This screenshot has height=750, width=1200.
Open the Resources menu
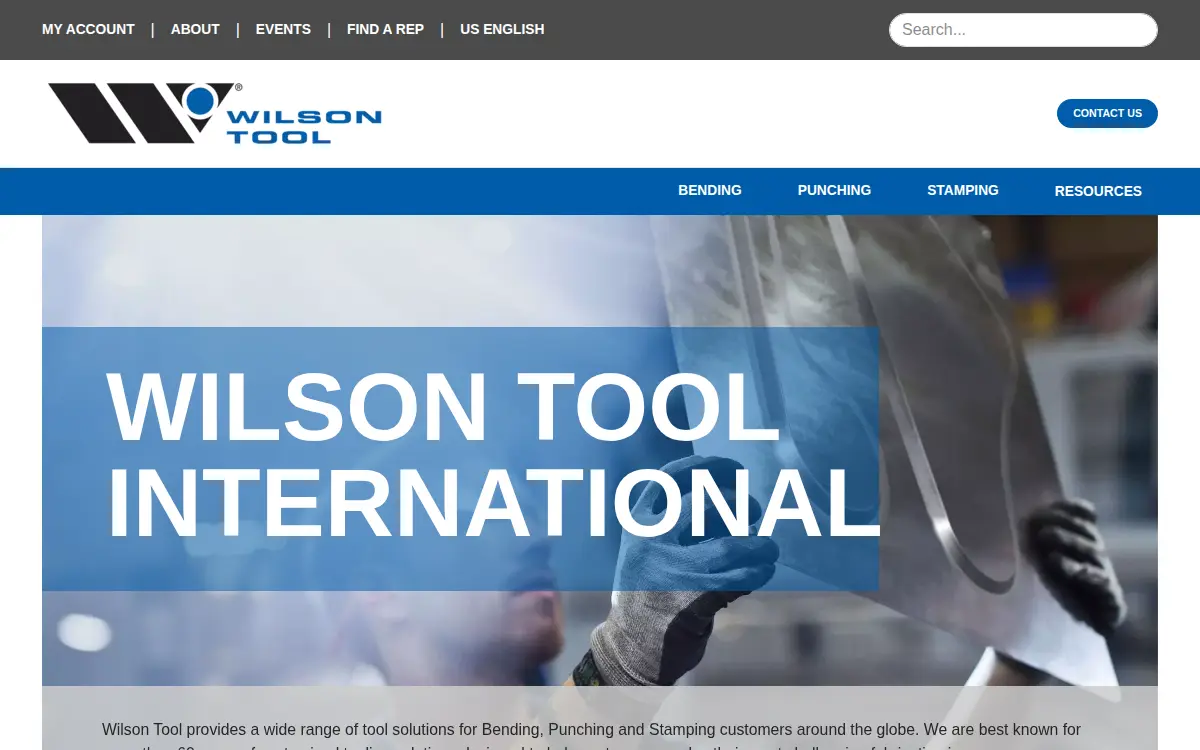[x=1098, y=191]
